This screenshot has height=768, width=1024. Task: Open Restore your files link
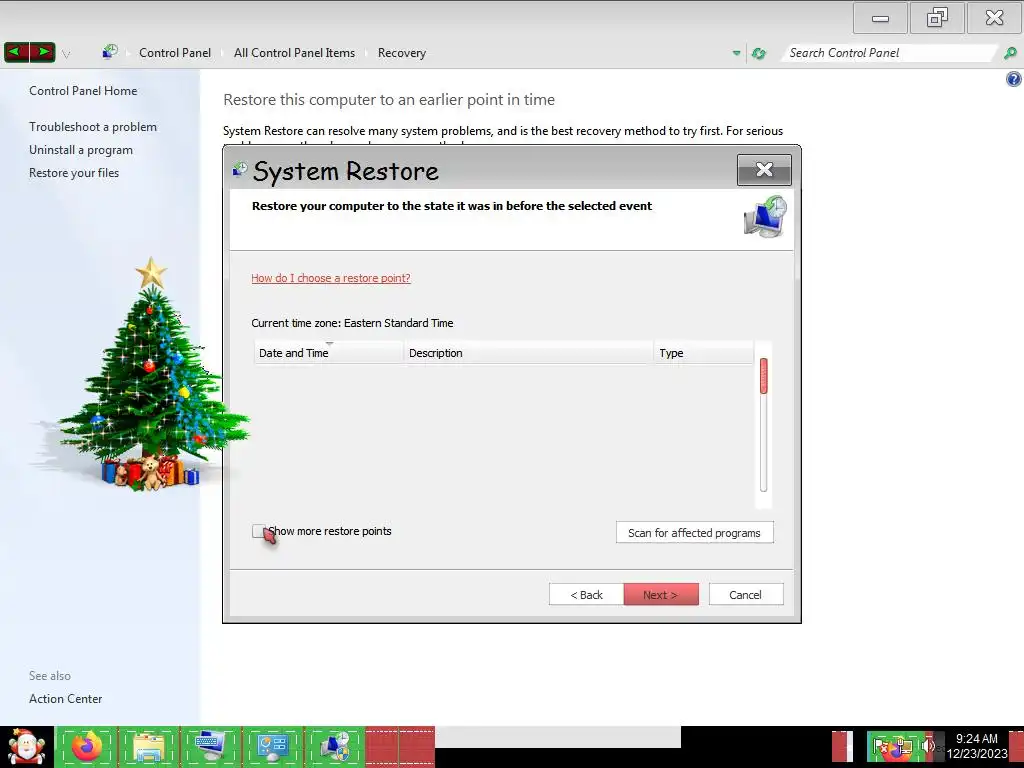74,172
